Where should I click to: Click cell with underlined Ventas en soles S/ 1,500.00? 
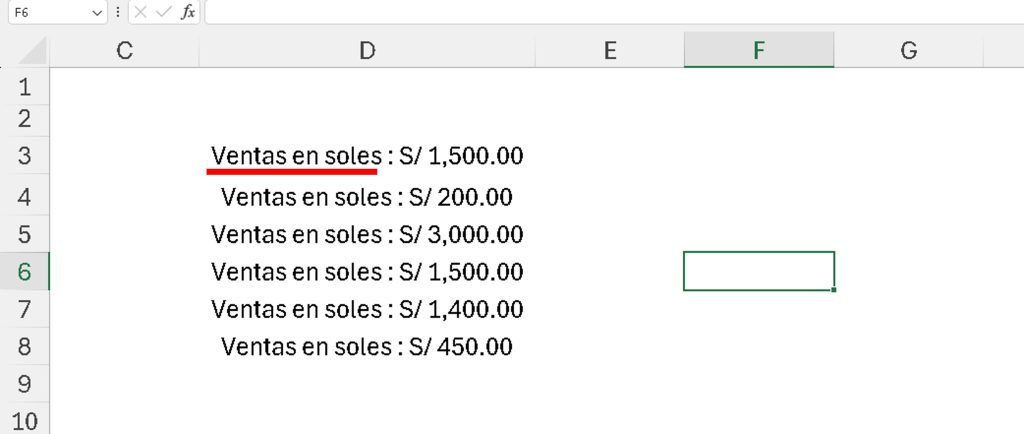pyautogui.click(x=367, y=156)
